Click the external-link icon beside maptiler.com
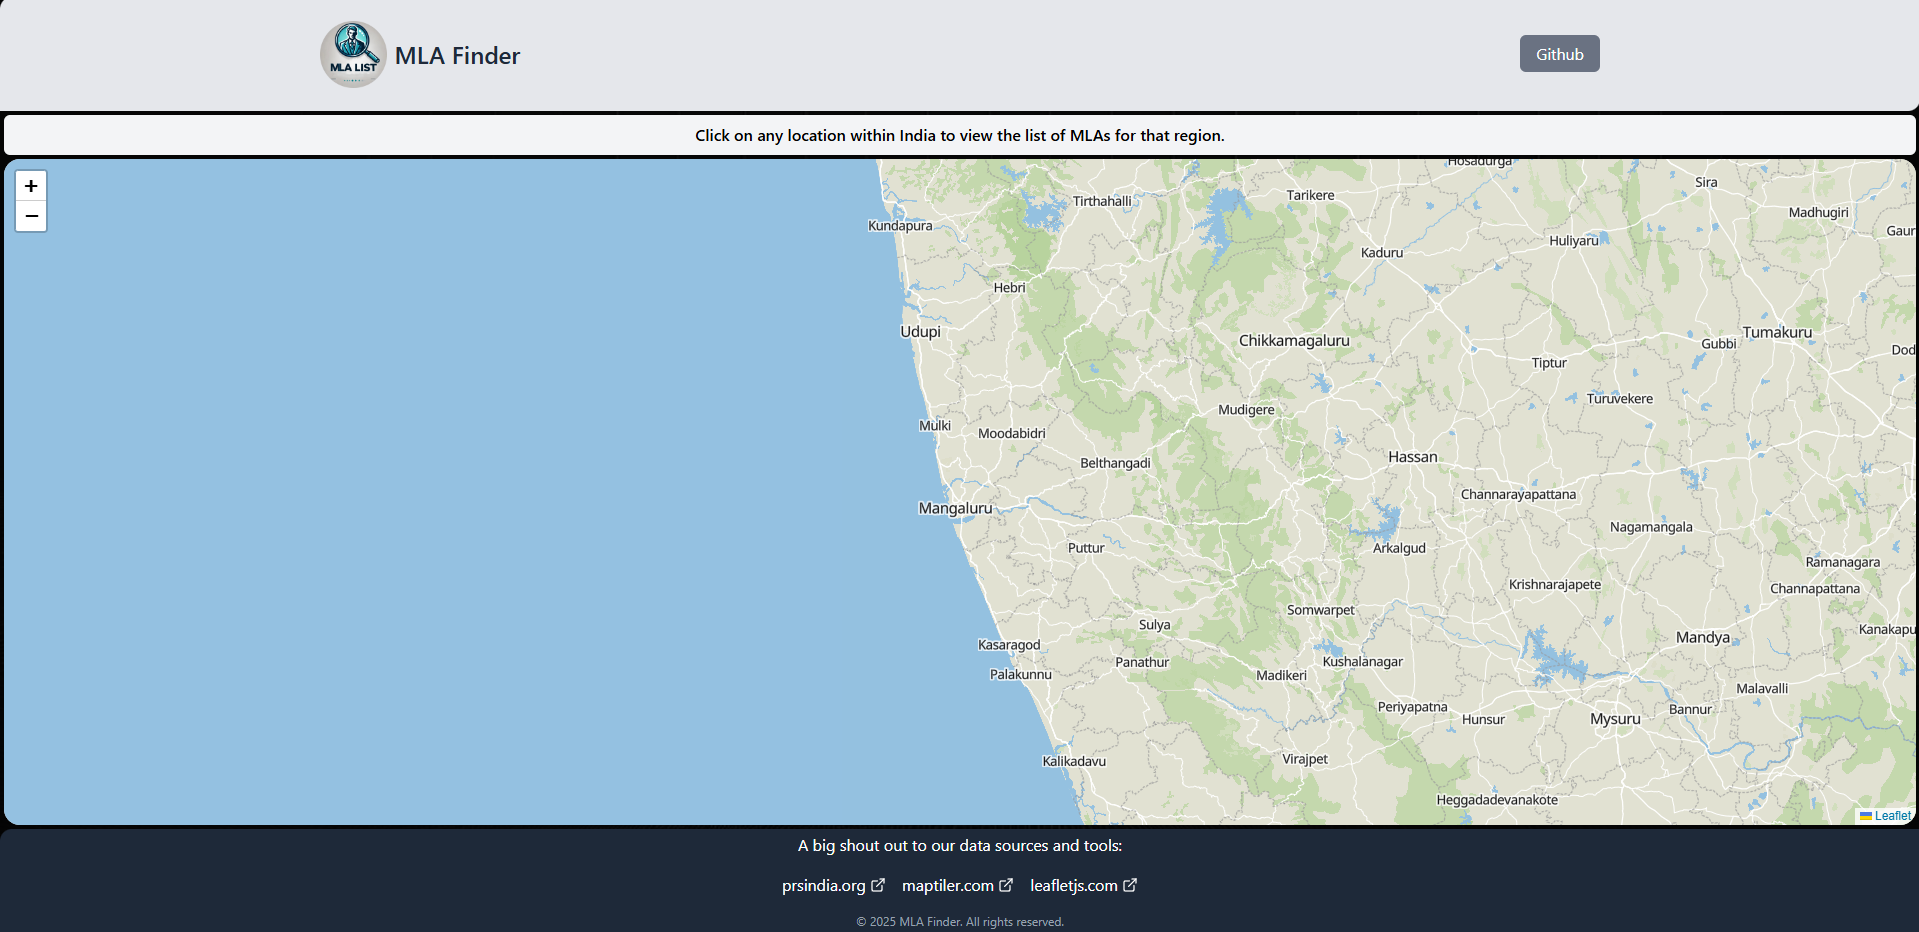 click(x=1006, y=884)
